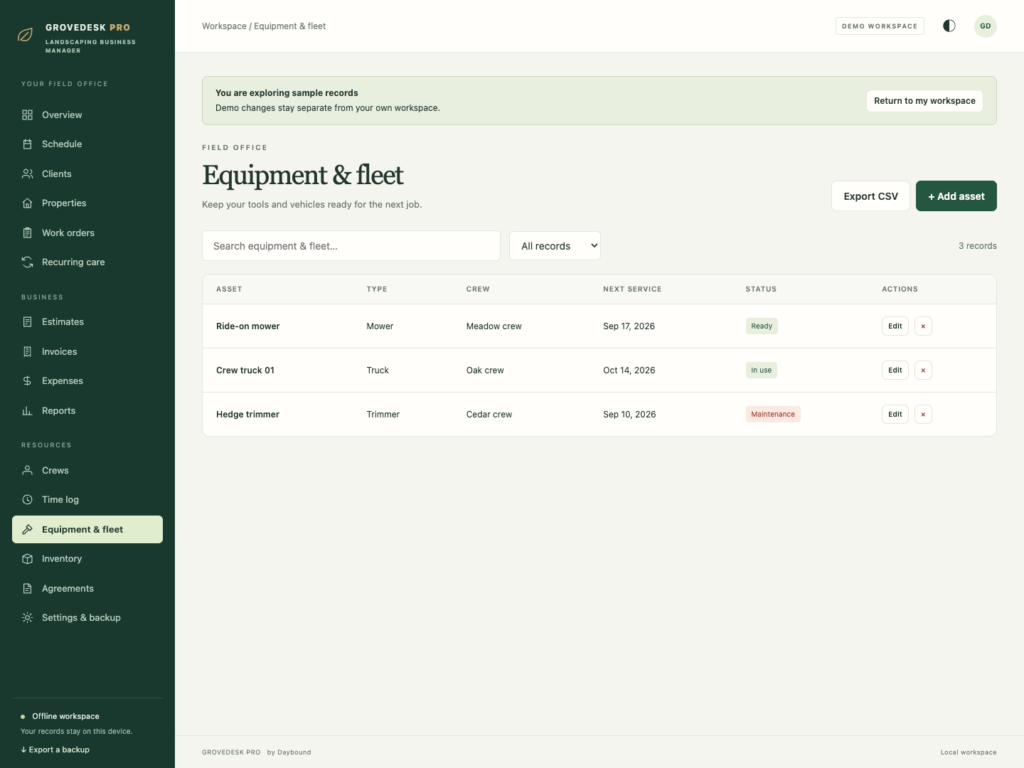Click the Properties house icon
This screenshot has height=768, width=1024.
pos(27,203)
